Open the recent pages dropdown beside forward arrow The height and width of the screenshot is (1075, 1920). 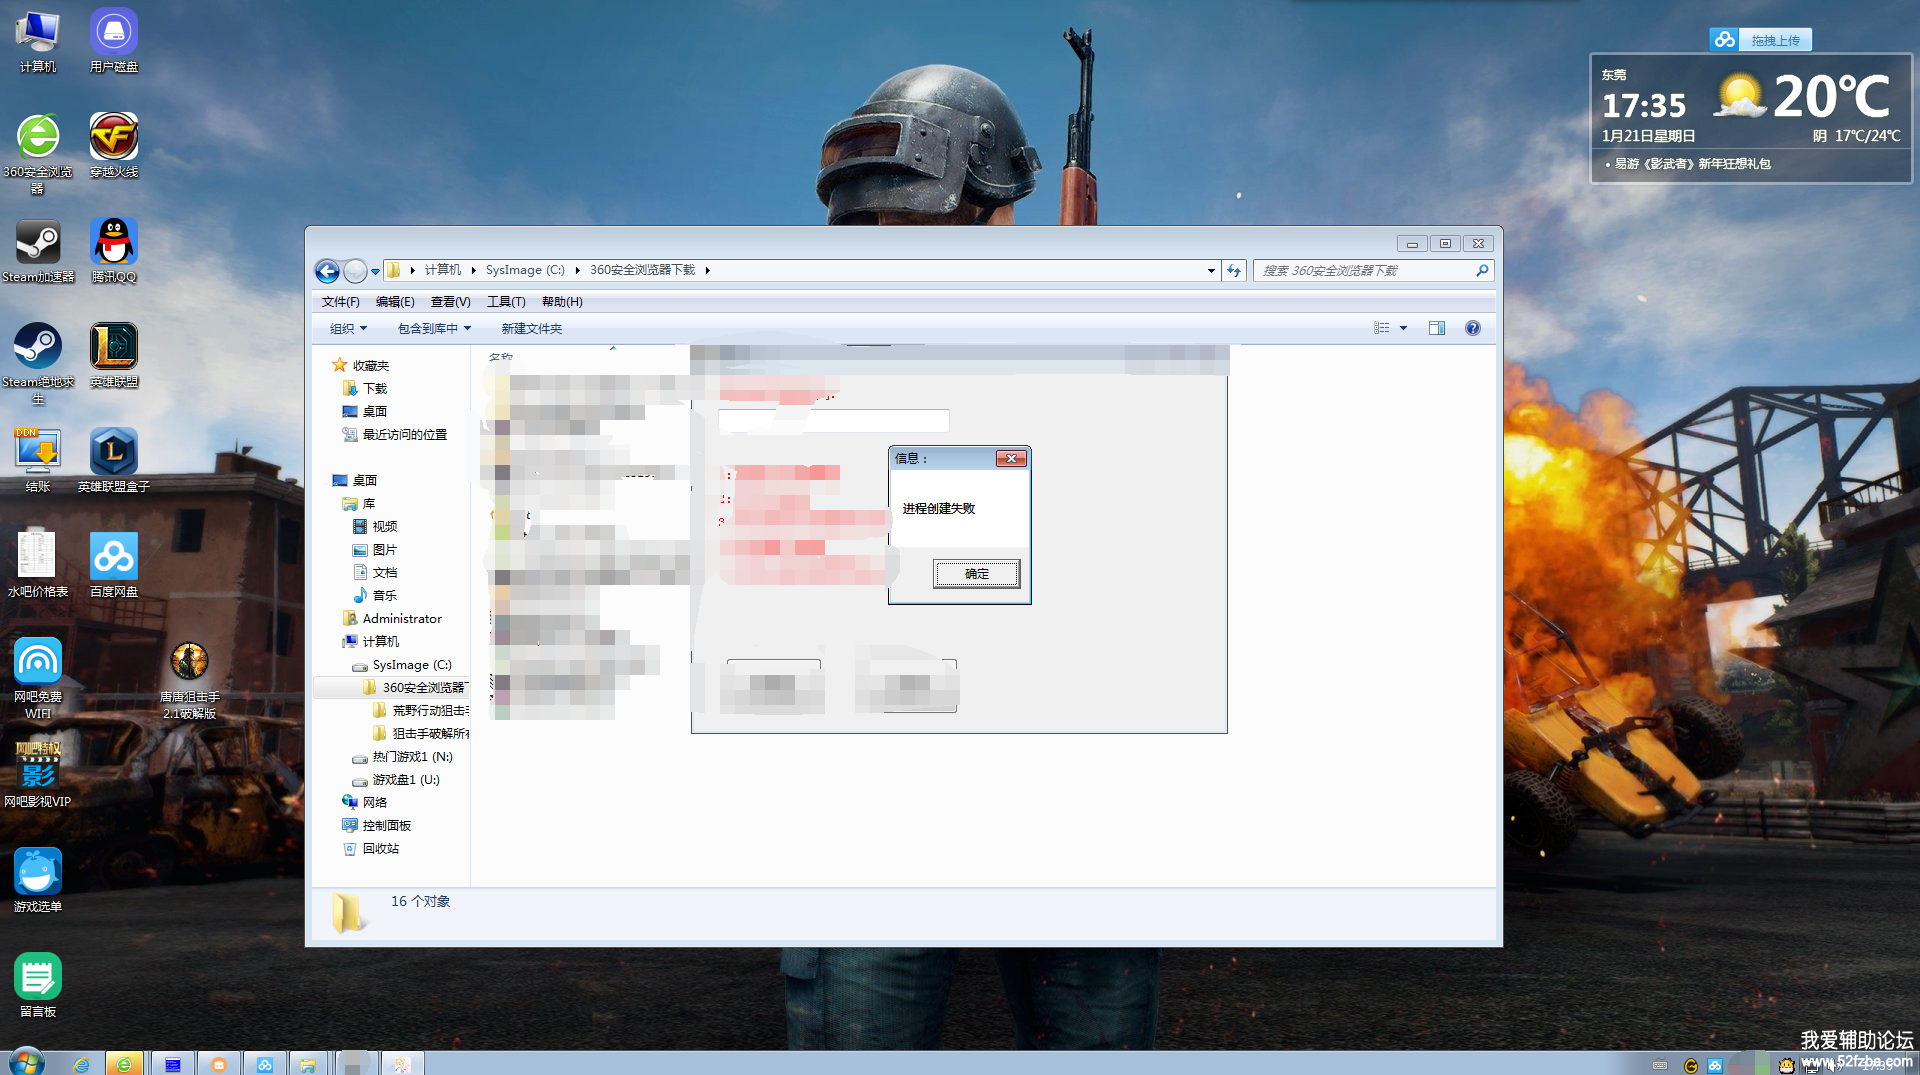(x=375, y=271)
